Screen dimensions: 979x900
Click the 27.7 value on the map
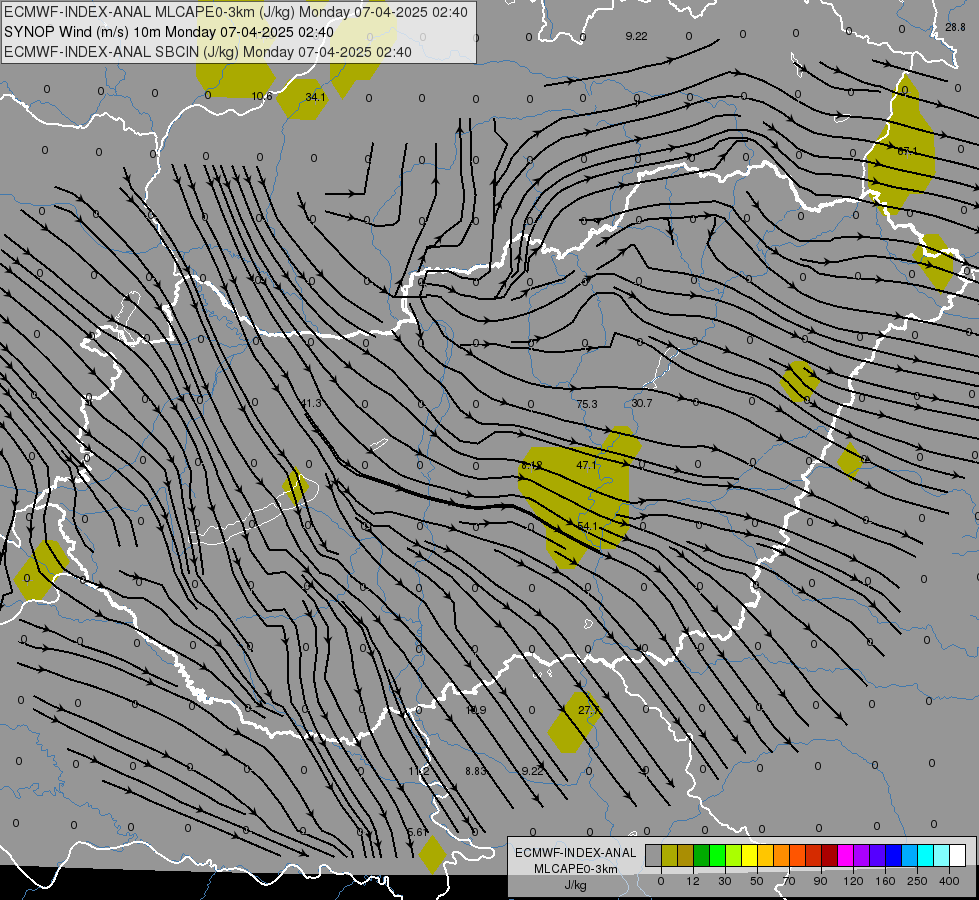[x=589, y=710]
